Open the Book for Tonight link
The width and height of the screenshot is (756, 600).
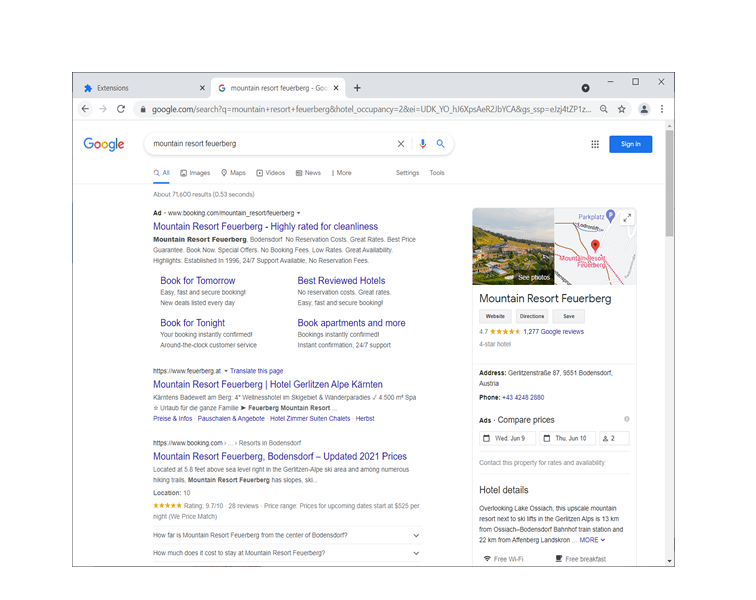192,323
